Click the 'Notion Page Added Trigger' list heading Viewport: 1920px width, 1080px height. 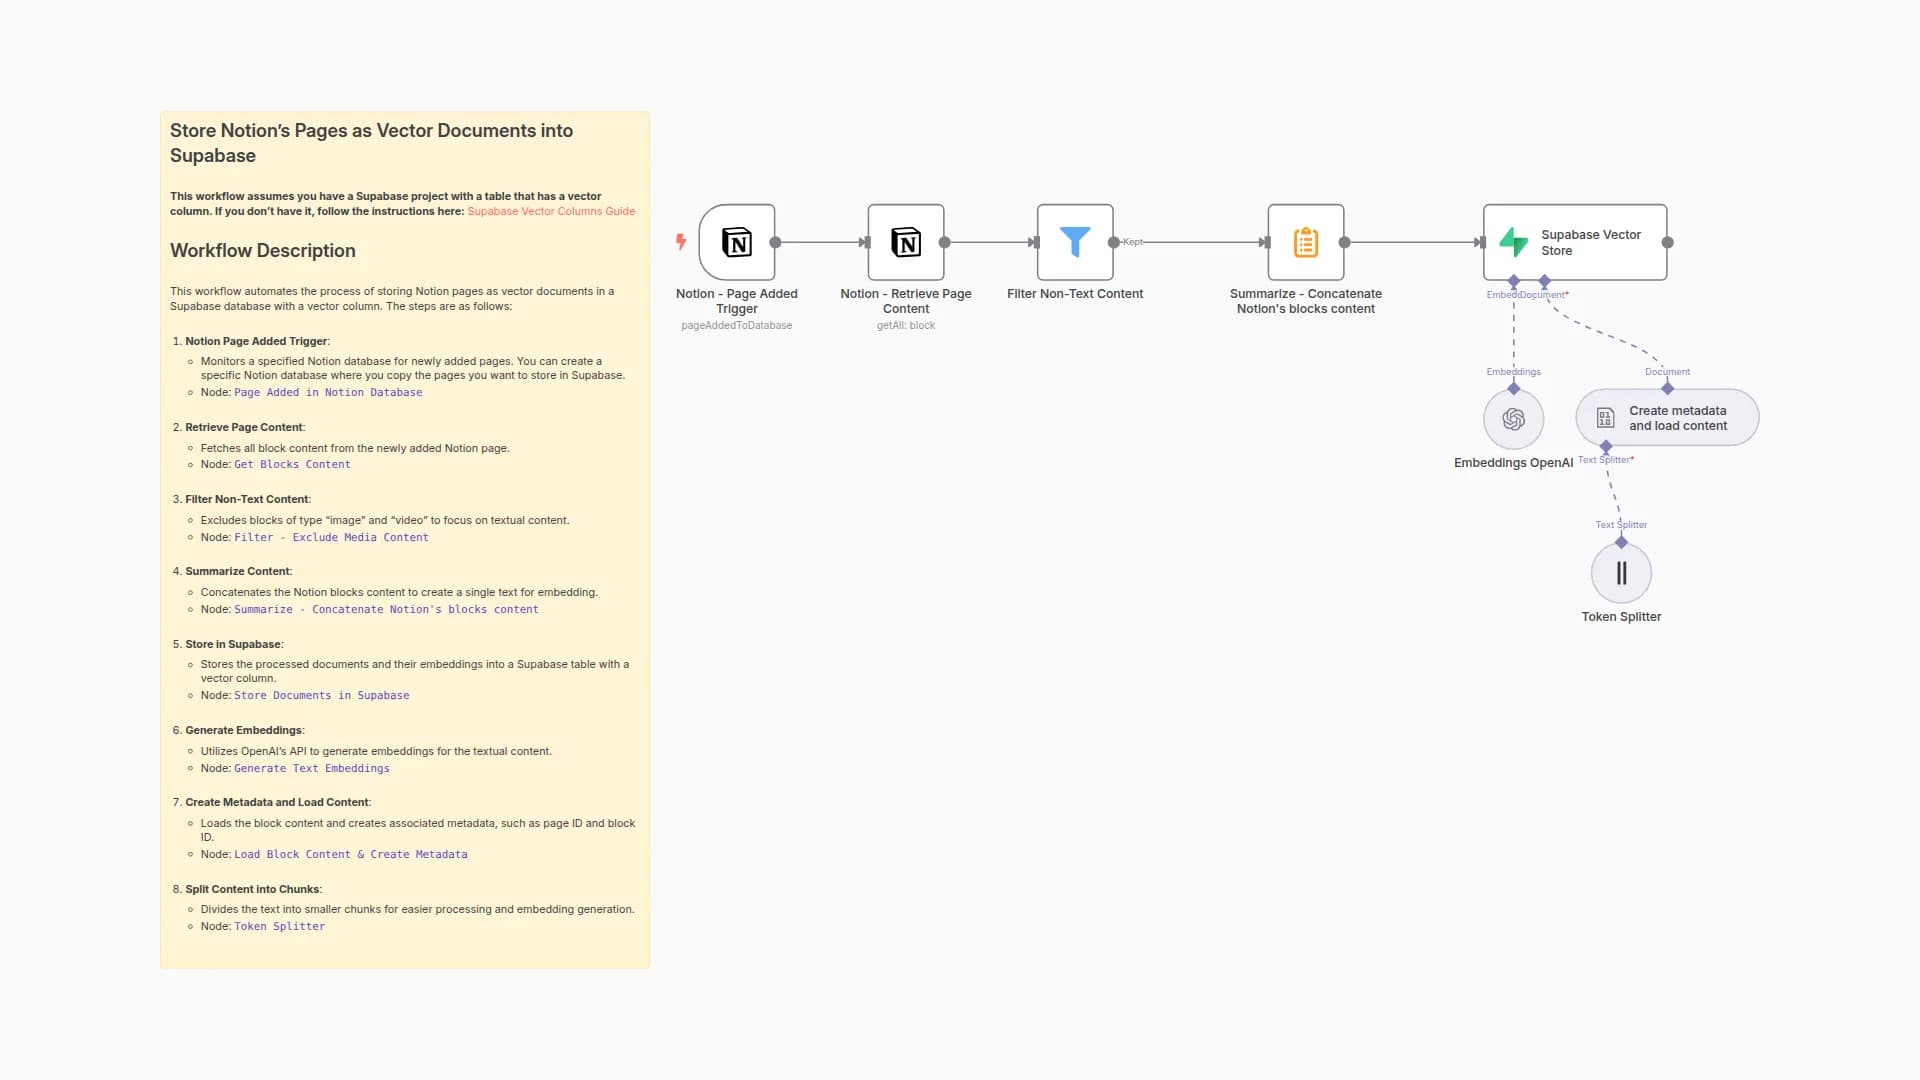coord(257,342)
